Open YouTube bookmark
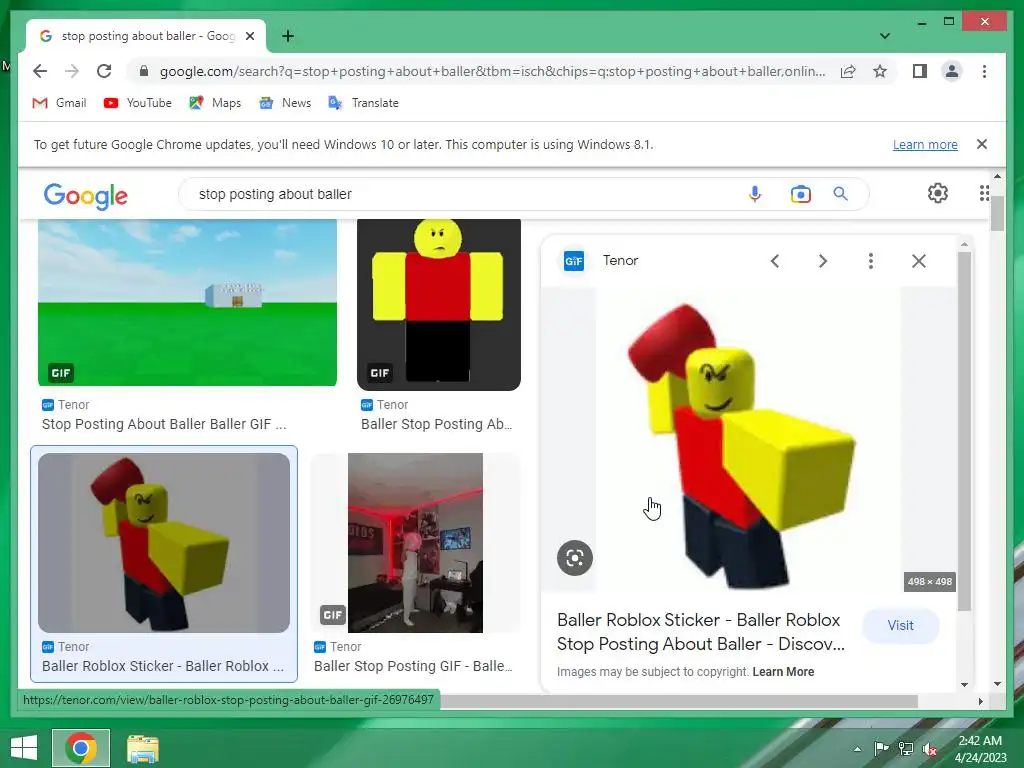 [138, 103]
